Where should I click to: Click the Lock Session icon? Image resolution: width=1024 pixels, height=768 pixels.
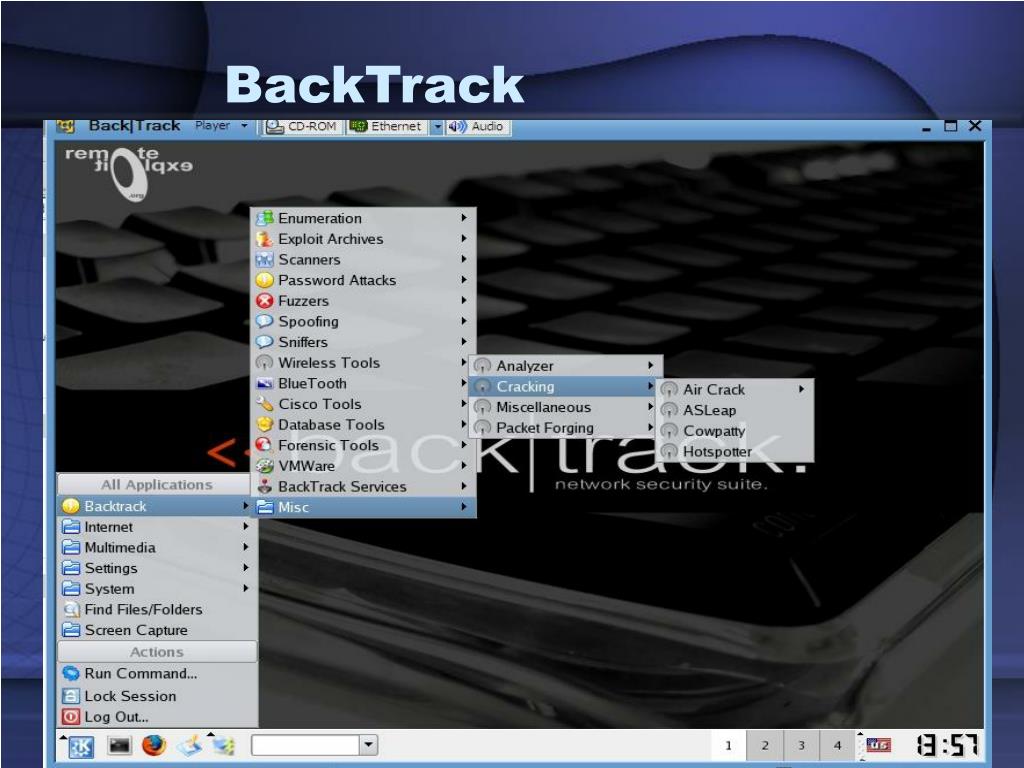pos(71,696)
